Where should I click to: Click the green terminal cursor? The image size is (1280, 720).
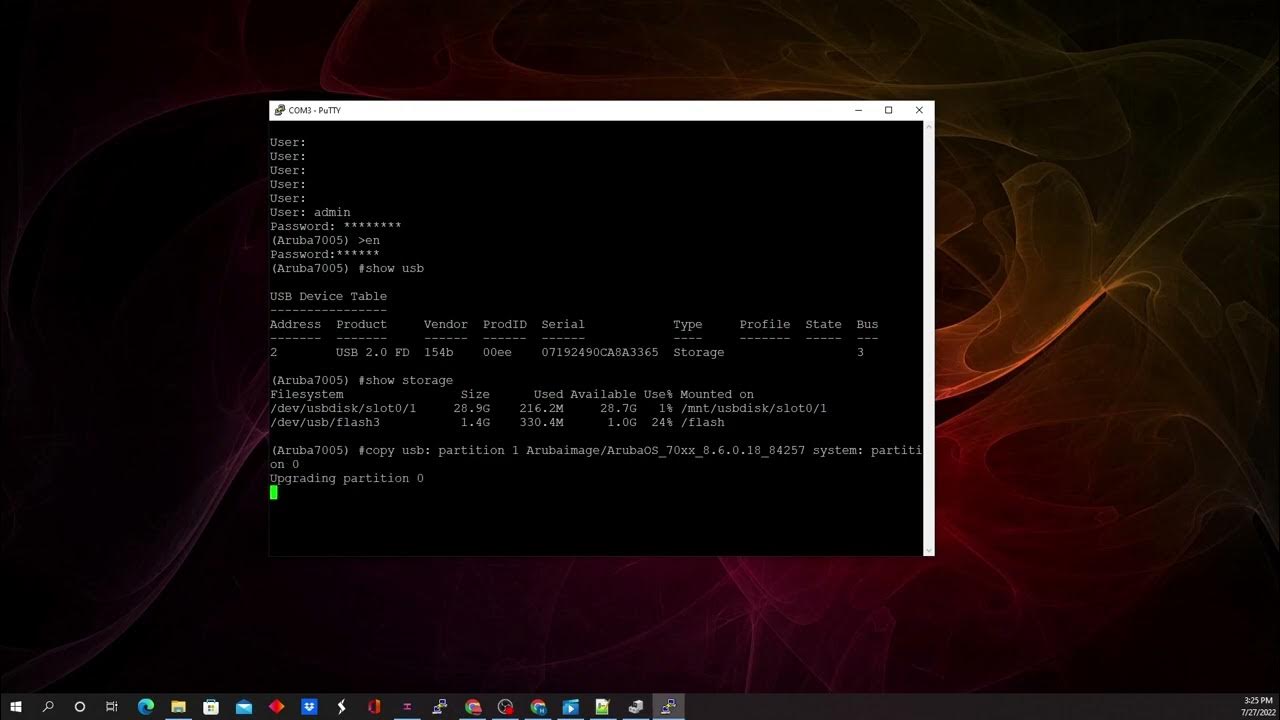(274, 492)
